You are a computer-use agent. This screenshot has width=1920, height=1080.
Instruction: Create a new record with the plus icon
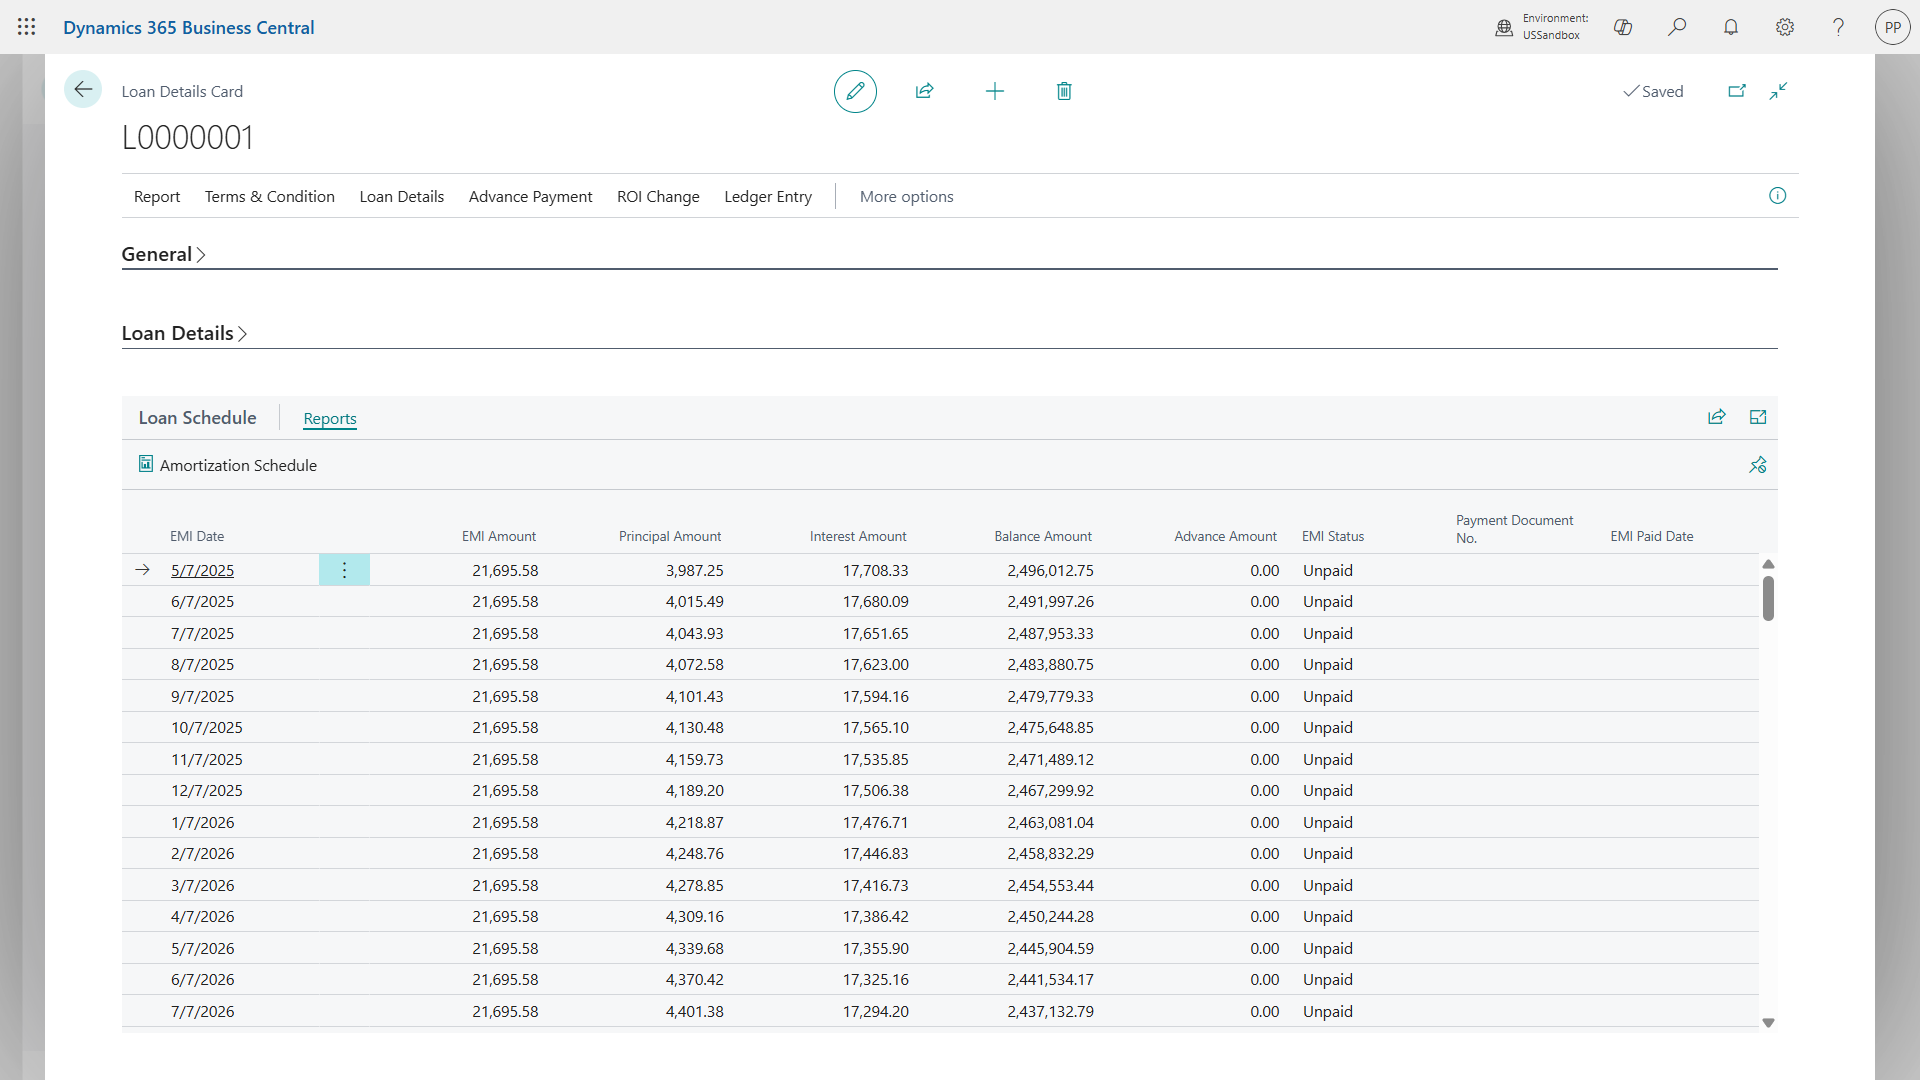tap(995, 91)
